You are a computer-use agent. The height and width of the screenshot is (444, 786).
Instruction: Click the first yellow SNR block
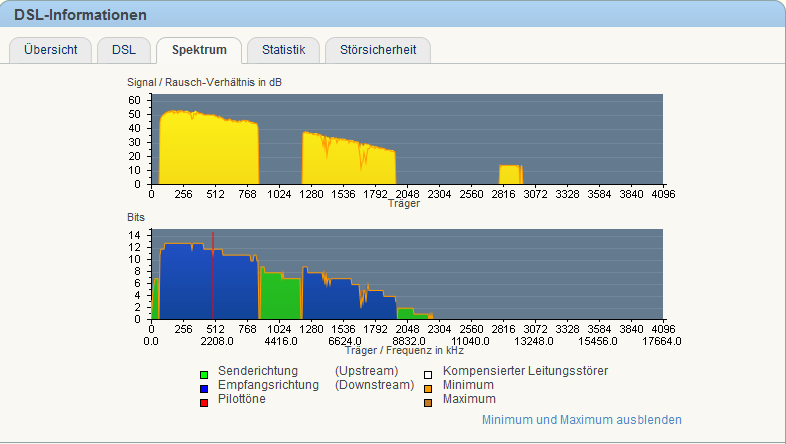click(x=207, y=150)
